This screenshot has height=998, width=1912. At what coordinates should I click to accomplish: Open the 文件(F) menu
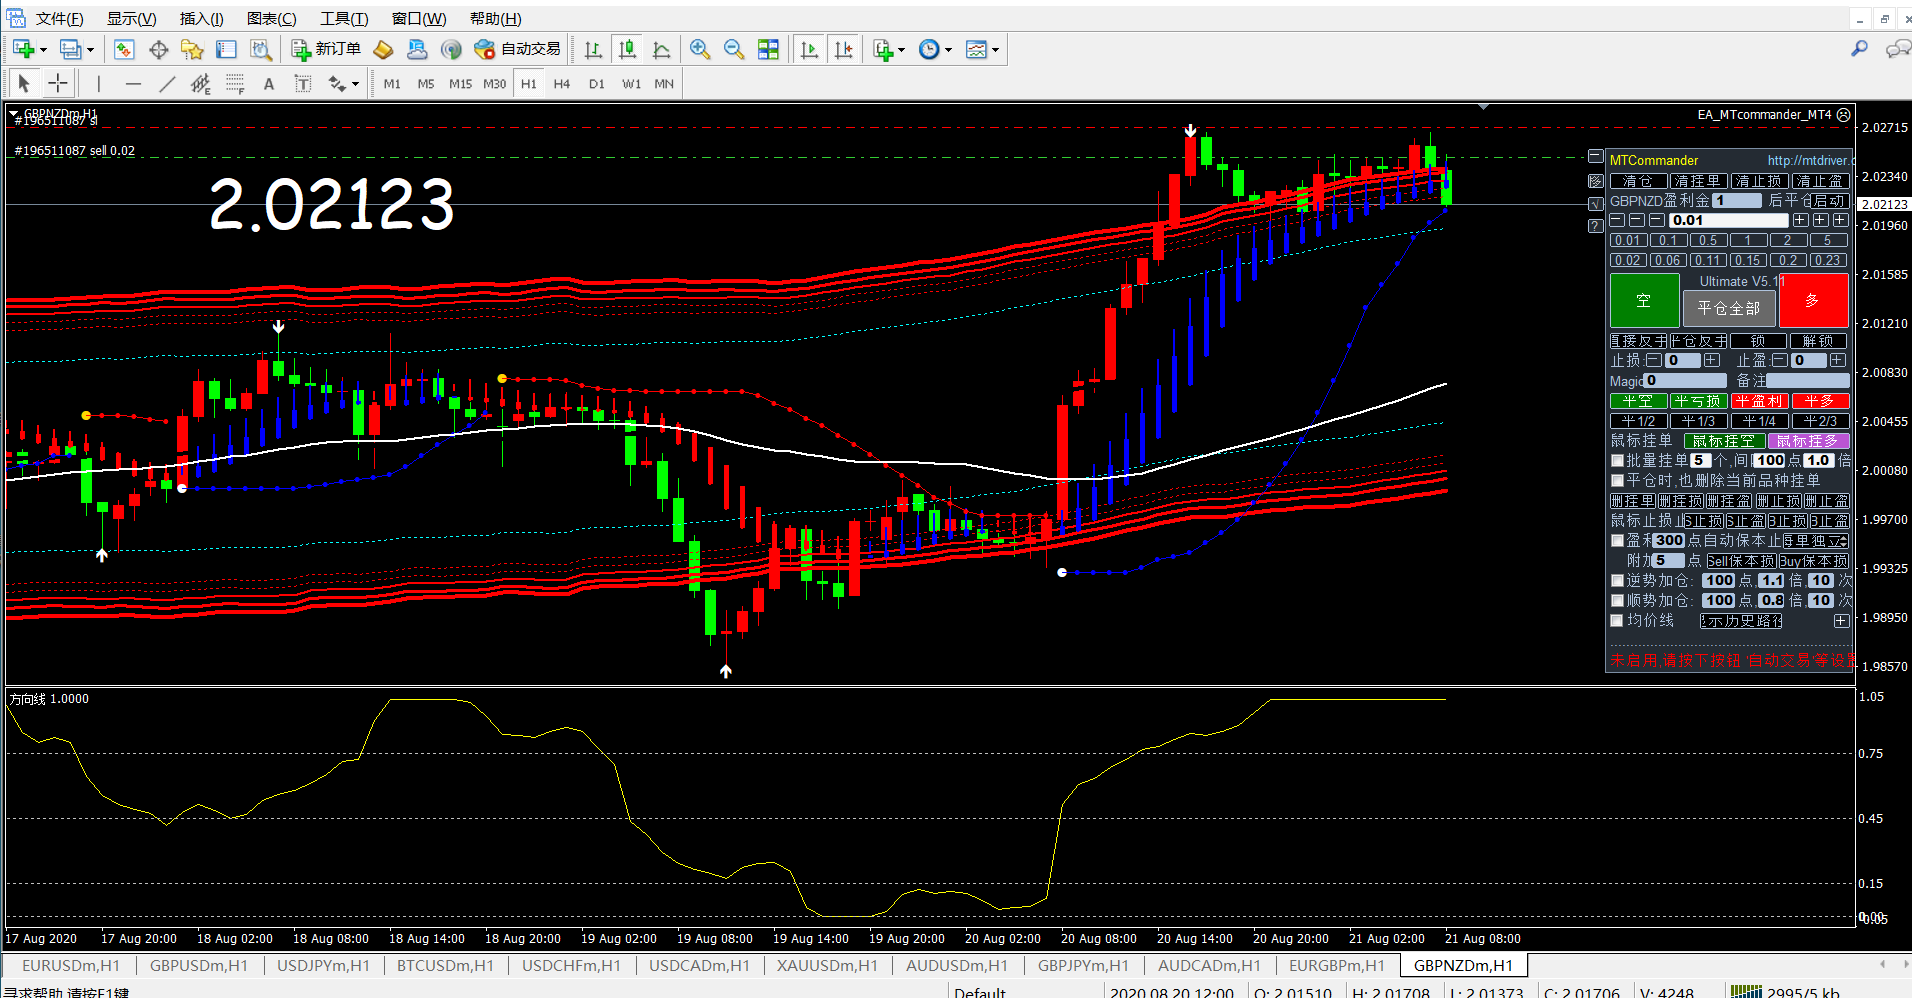click(60, 18)
